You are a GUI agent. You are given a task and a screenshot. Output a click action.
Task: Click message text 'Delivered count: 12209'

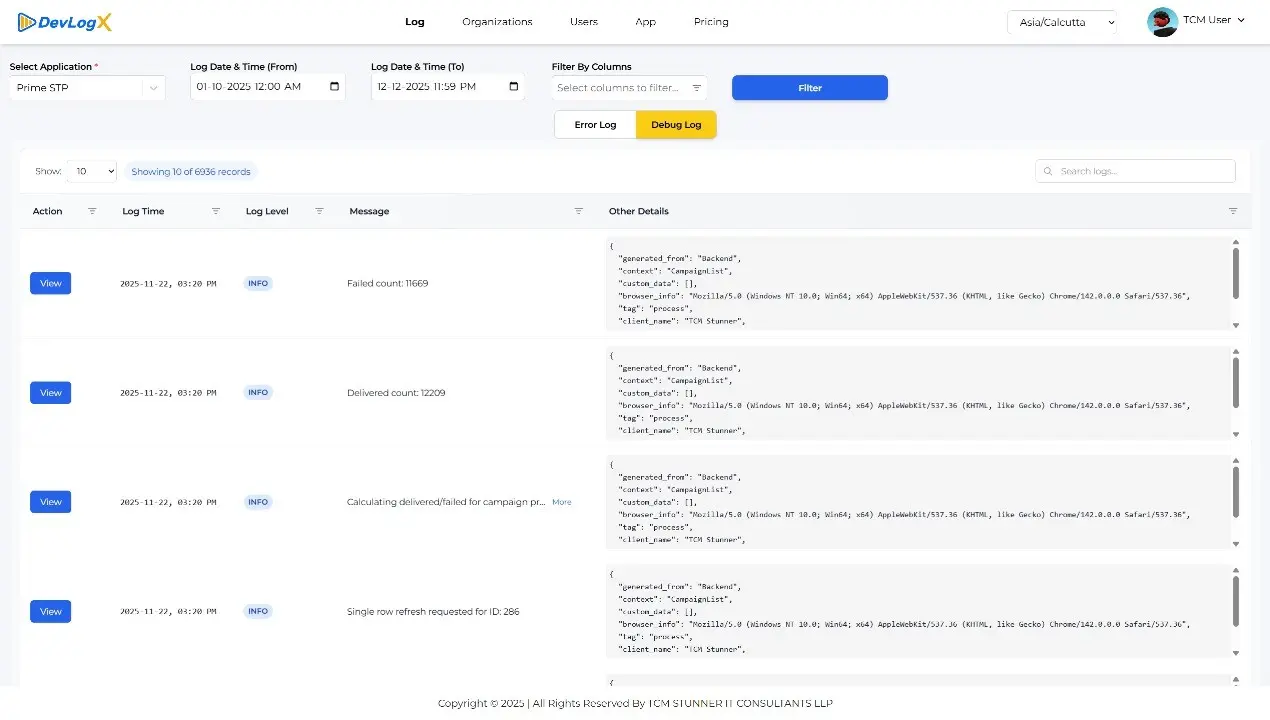396,393
